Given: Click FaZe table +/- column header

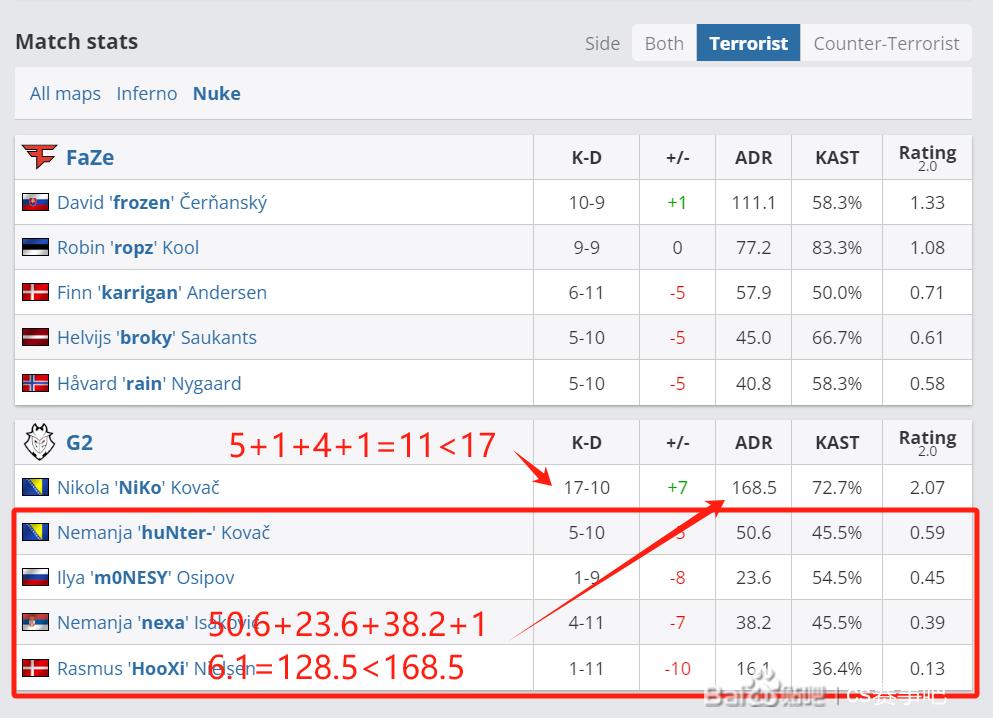Looking at the screenshot, I should 678,158.
